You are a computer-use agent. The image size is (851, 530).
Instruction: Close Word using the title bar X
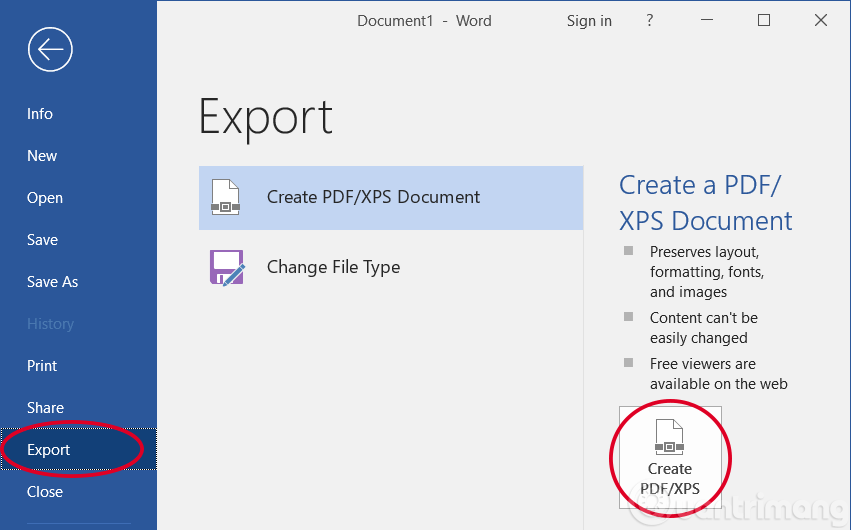[821, 20]
